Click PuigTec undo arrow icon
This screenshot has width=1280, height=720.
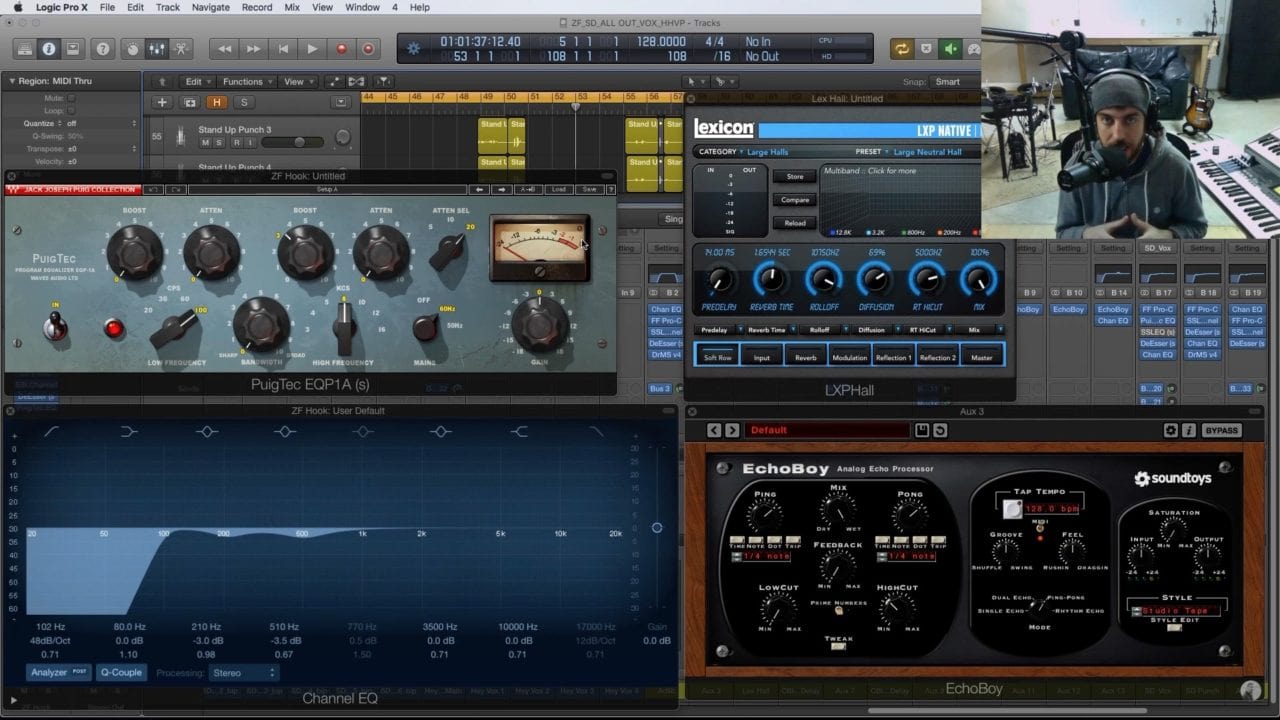(153, 189)
